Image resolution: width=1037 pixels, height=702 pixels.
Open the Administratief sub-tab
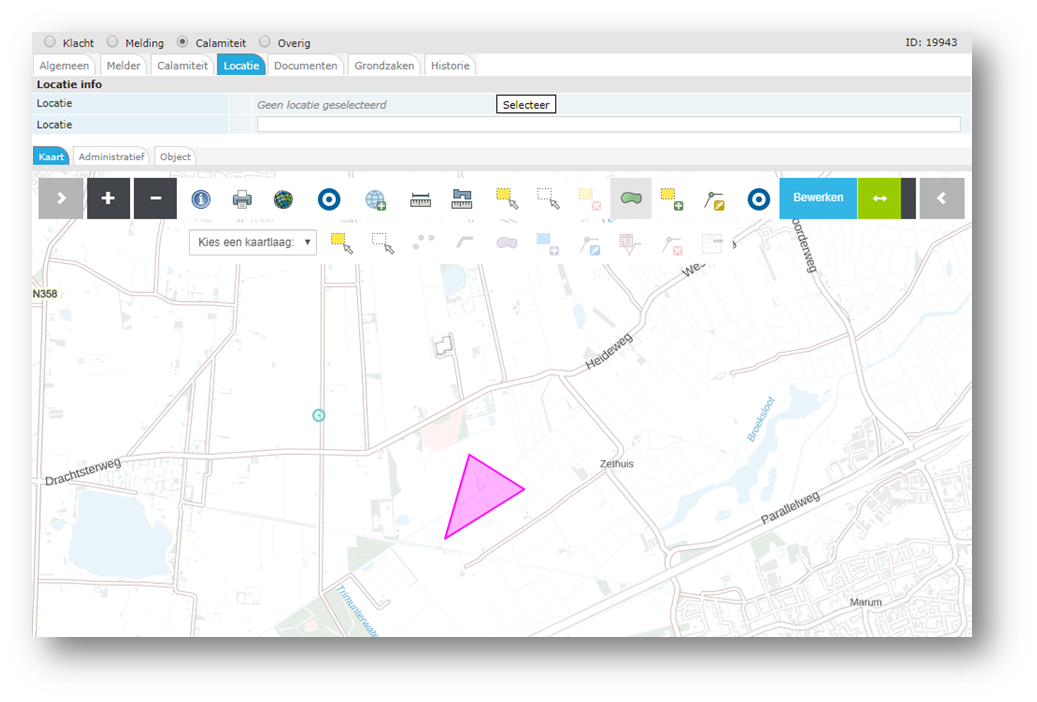coord(111,157)
